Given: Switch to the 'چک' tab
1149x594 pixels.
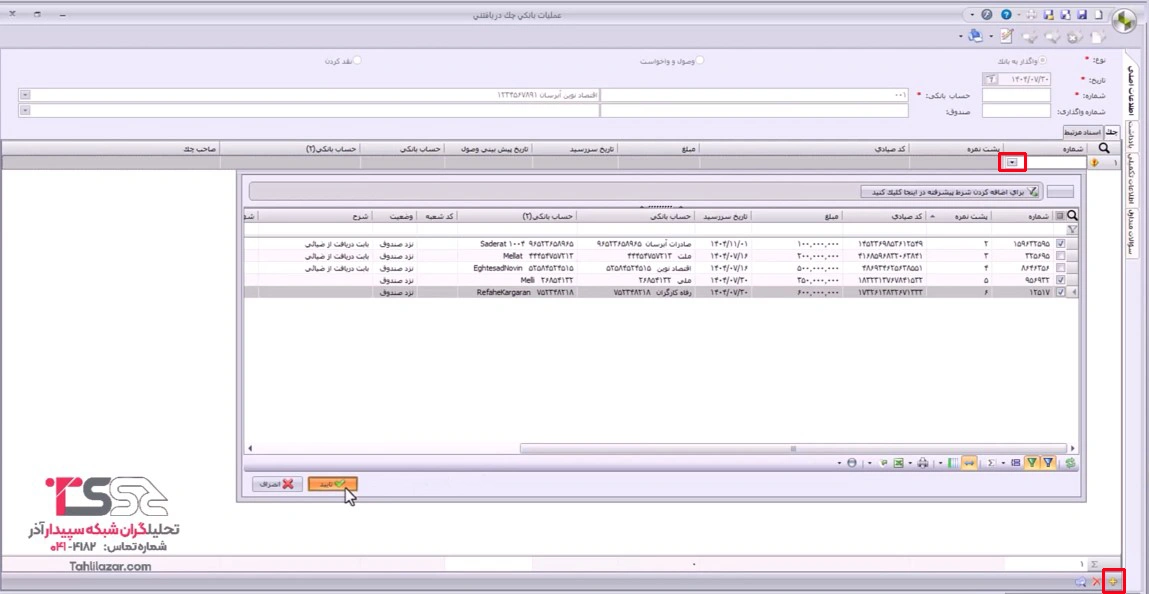Looking at the screenshot, I should tap(1112, 132).
